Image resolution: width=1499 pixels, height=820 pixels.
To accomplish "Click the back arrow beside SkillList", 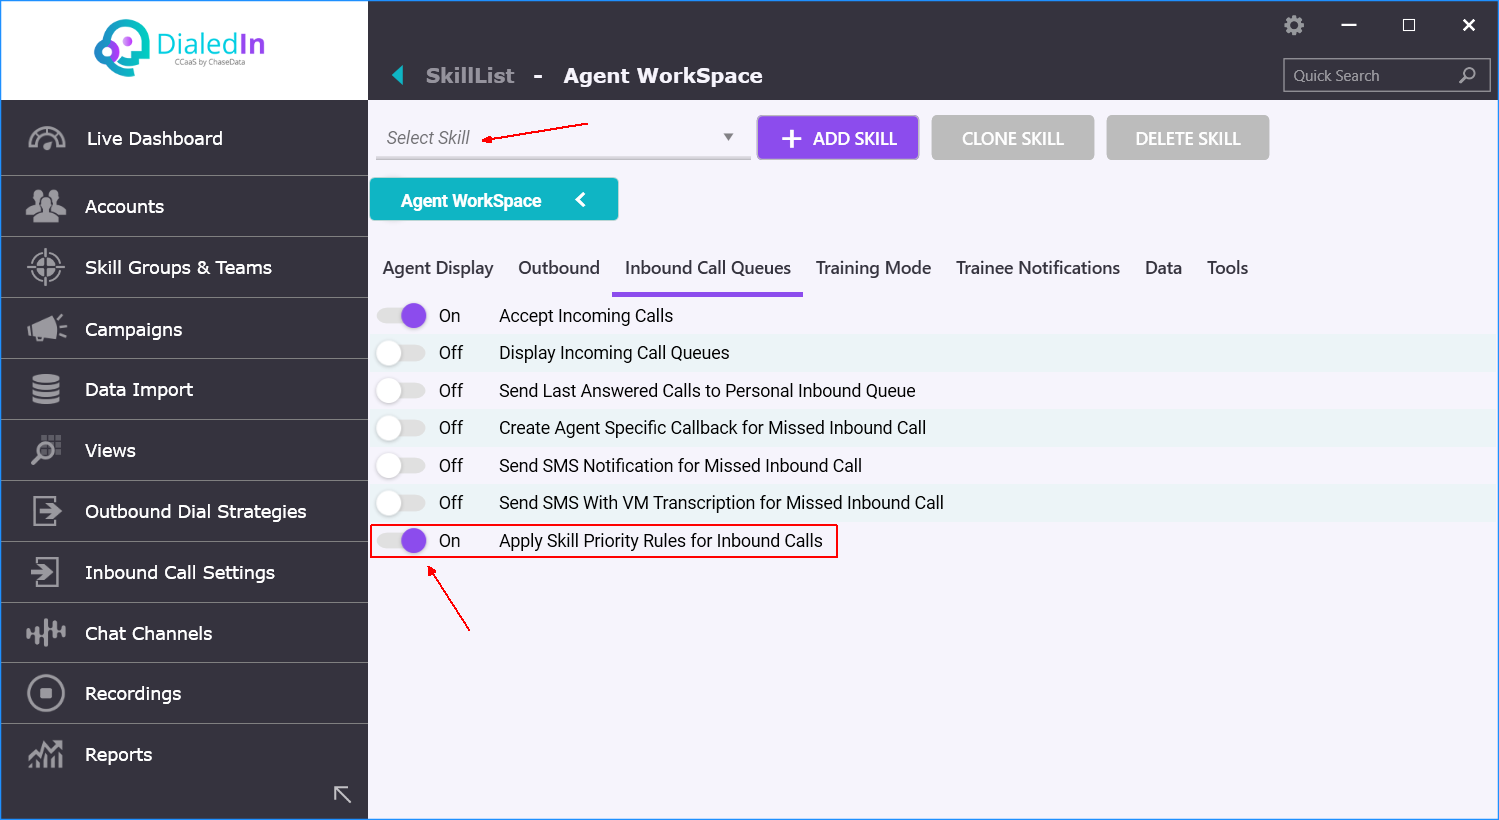I will pyautogui.click(x=397, y=75).
